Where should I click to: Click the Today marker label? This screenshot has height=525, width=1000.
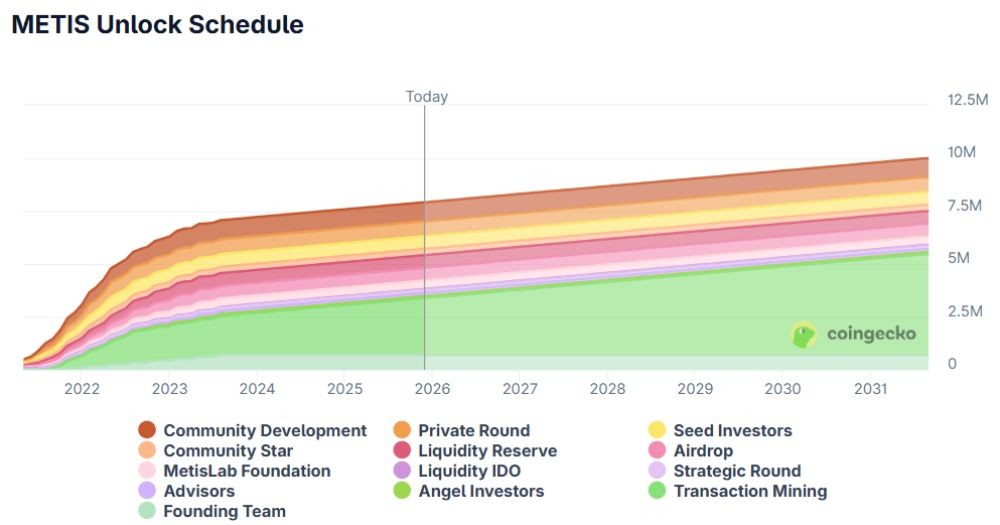[x=426, y=97]
